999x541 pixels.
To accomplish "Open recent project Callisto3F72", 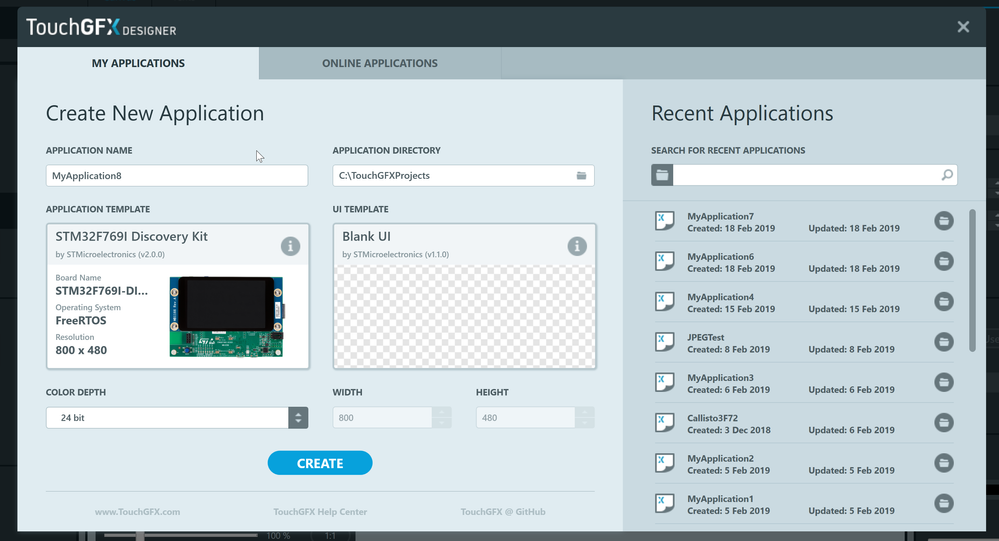I will click(804, 423).
